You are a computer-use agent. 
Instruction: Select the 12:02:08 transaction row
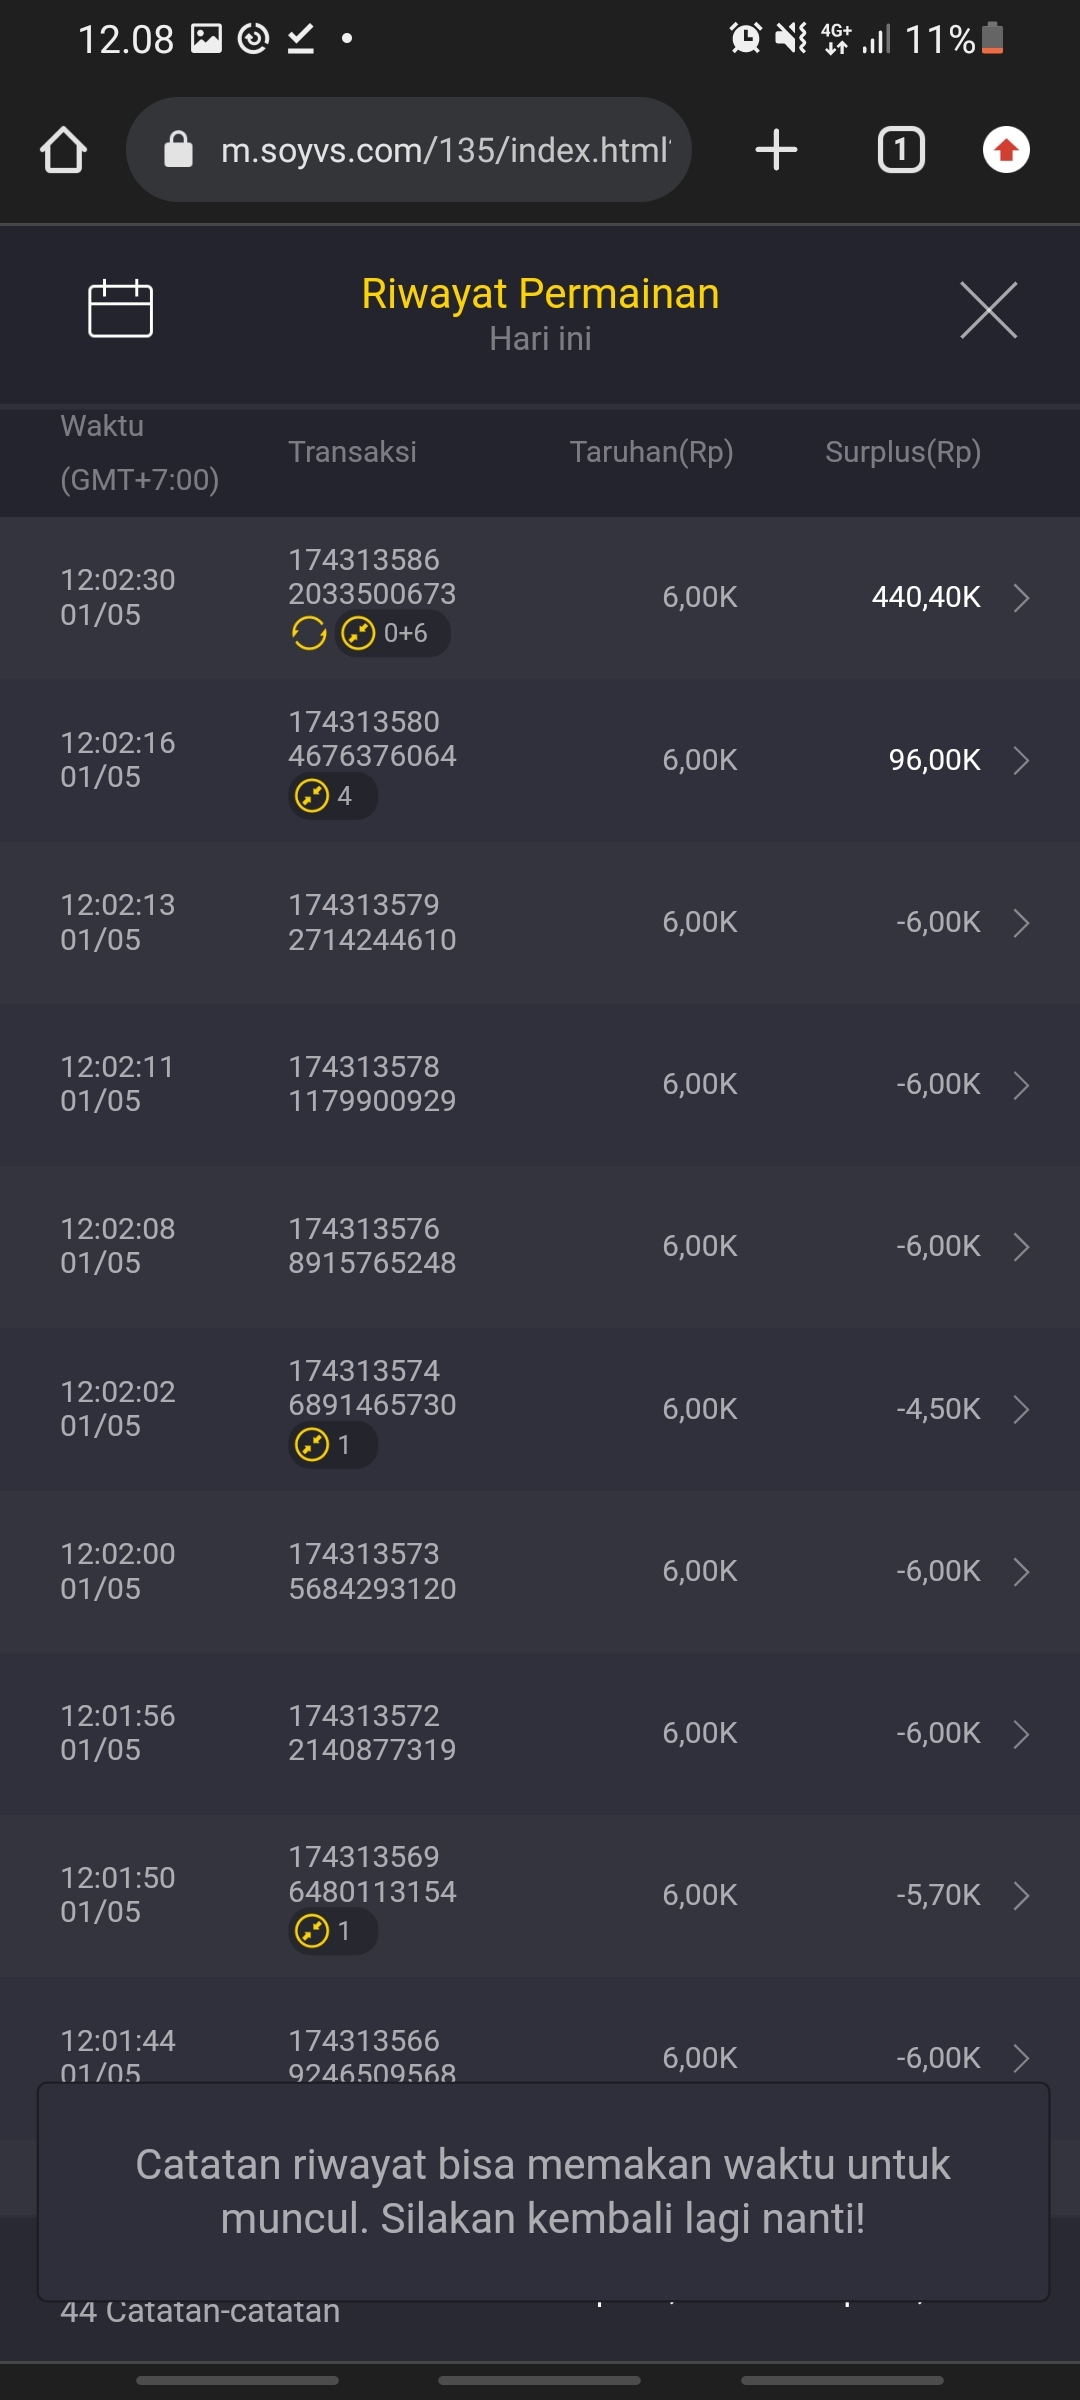pos(540,1246)
